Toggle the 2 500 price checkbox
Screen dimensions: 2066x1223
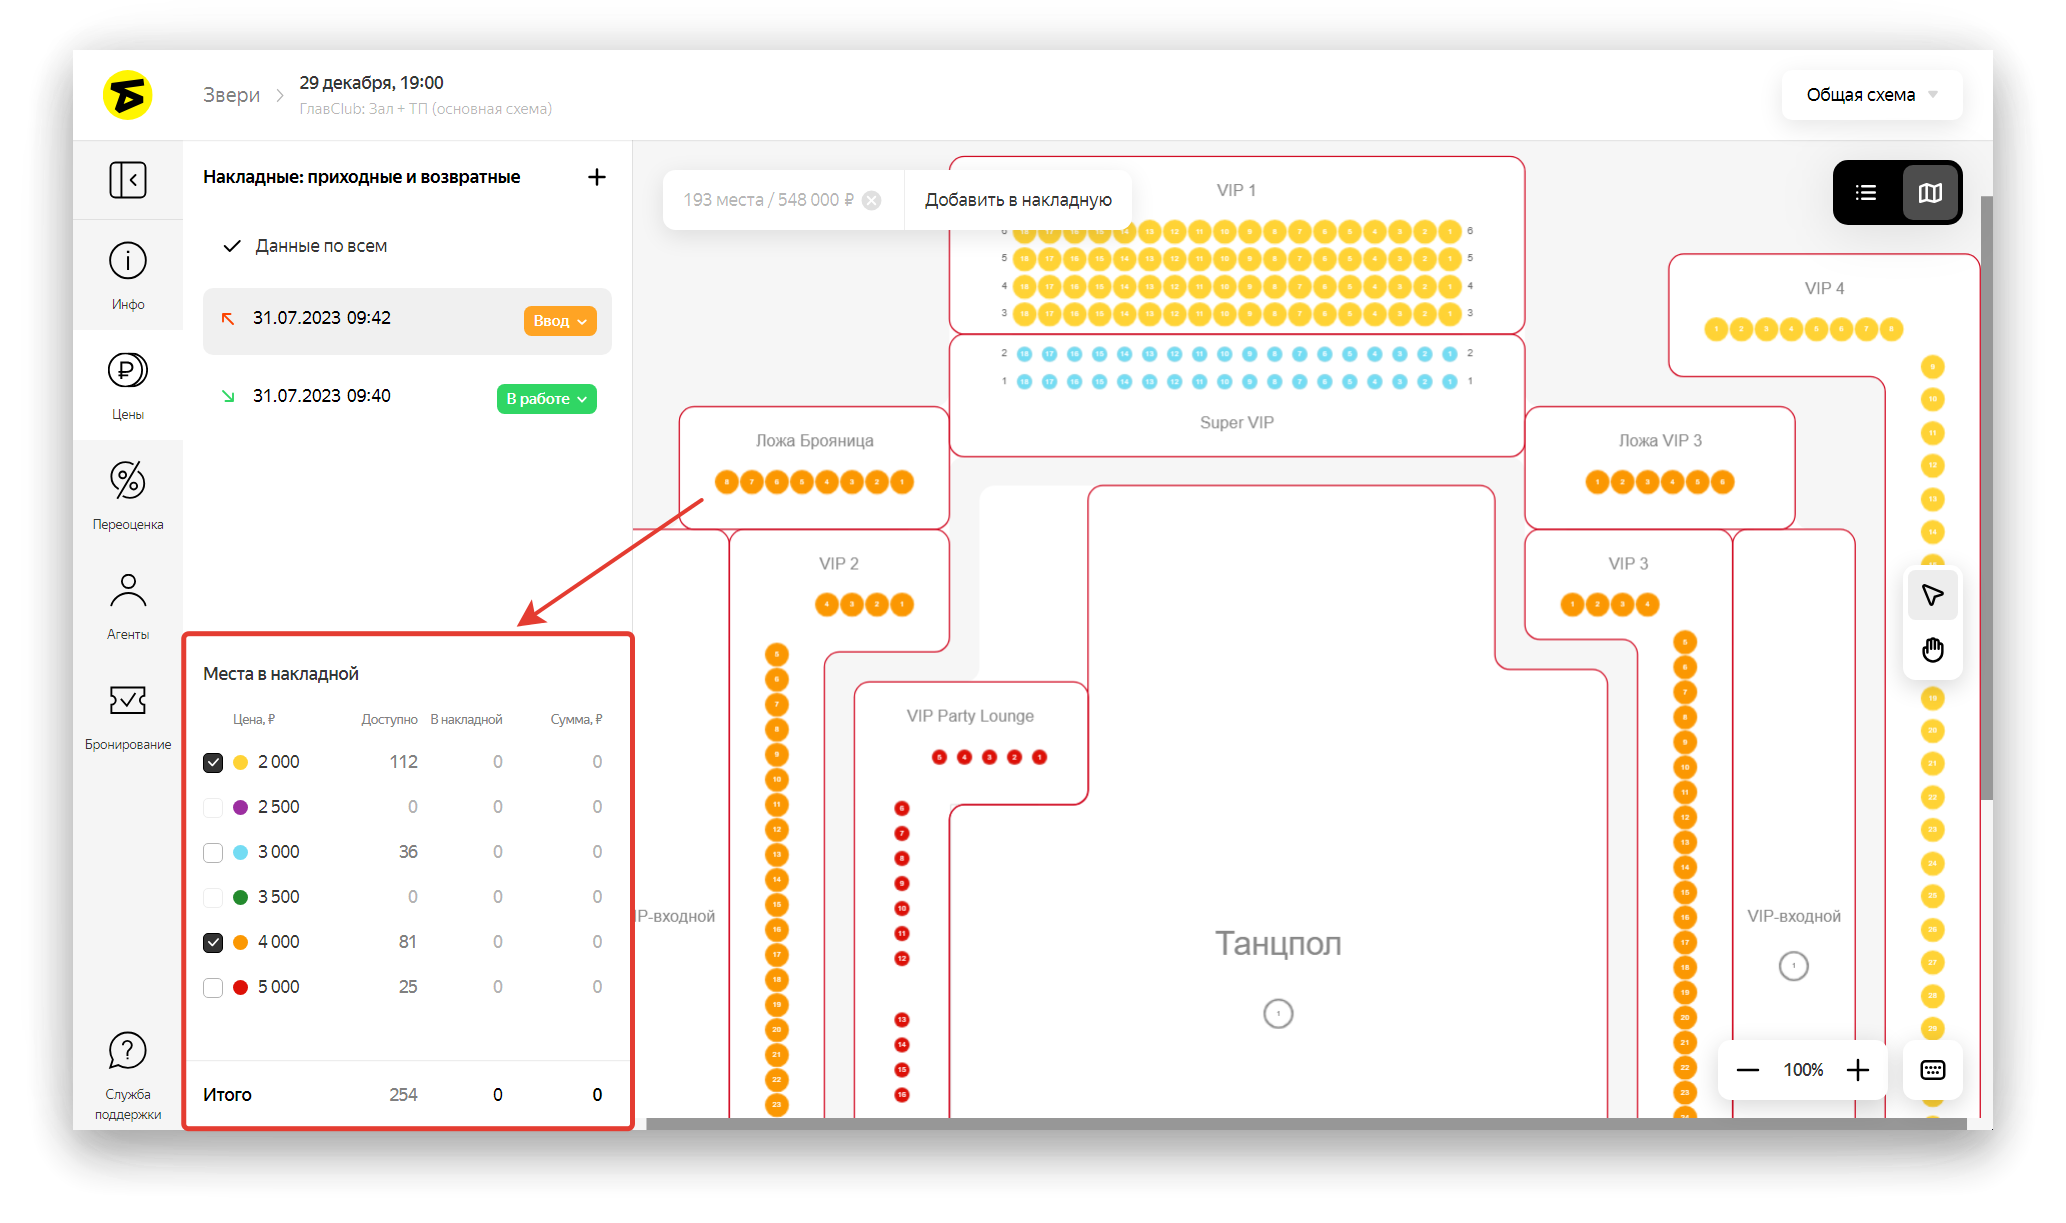(213, 808)
